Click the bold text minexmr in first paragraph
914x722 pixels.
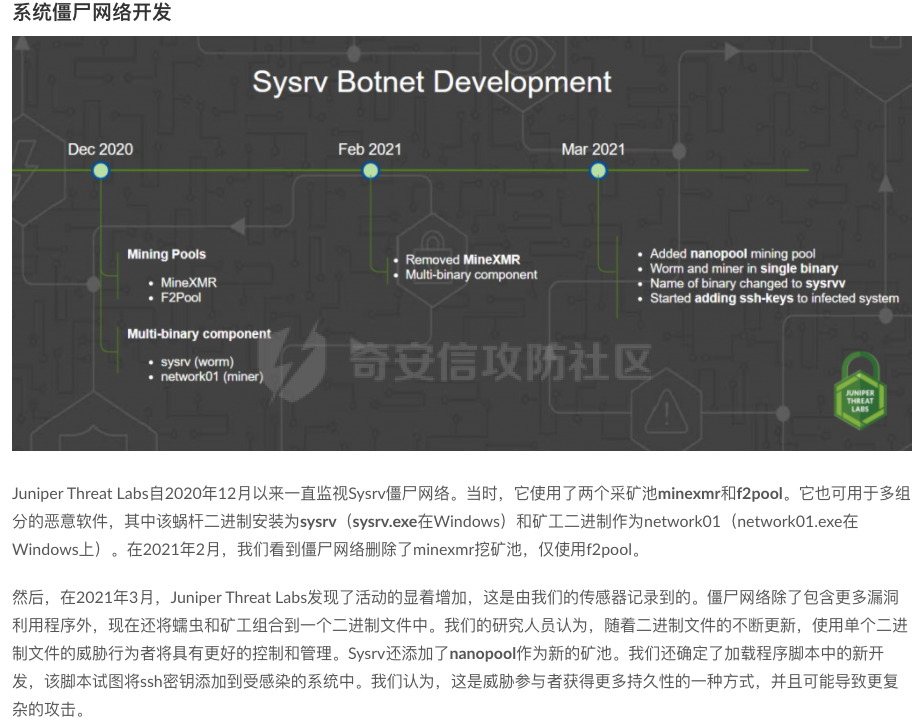click(689, 494)
